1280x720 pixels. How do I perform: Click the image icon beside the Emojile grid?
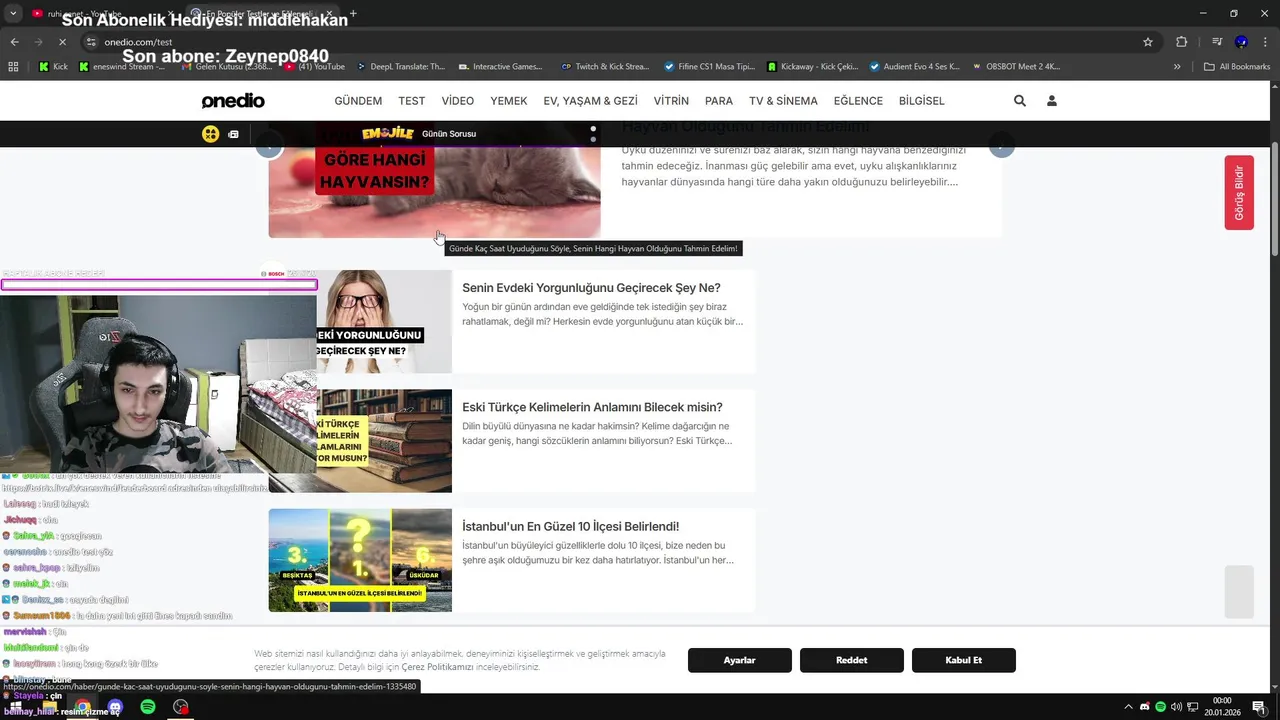click(233, 134)
